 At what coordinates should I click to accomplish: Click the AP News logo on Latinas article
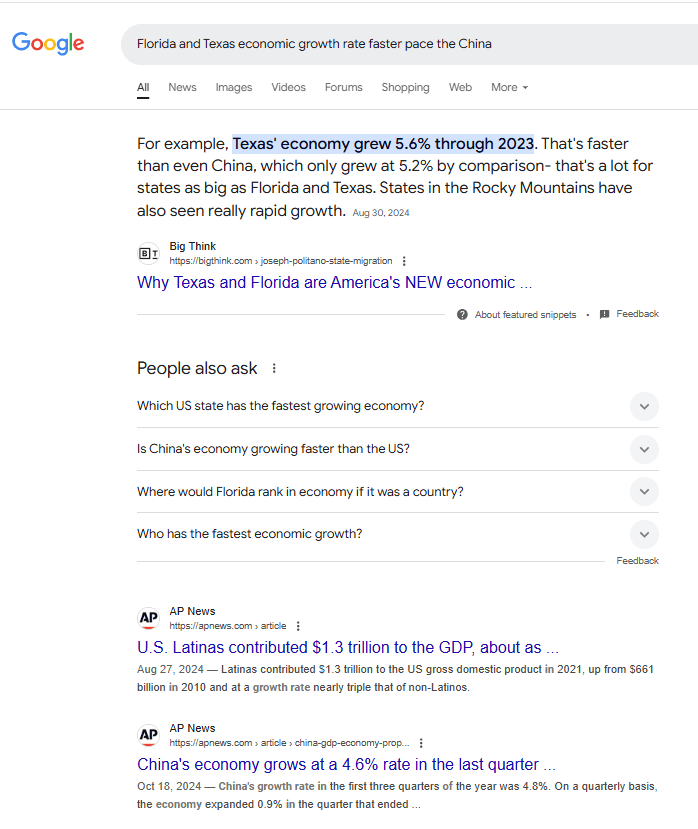[149, 619]
